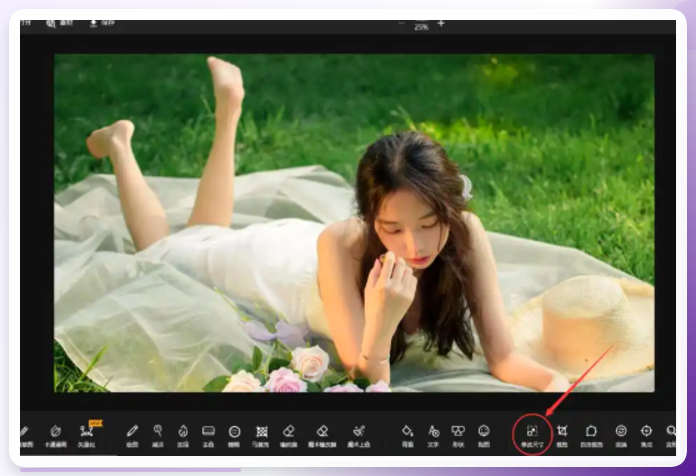Select the focus target crosshair tool

click(646, 436)
